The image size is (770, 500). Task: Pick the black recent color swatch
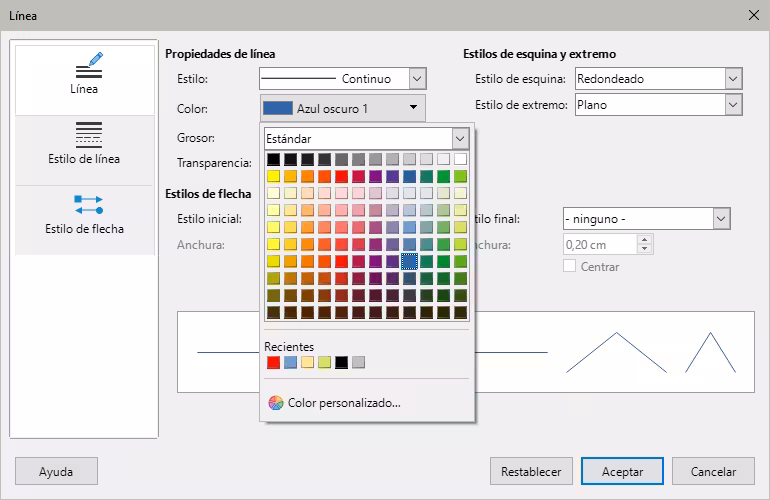(x=341, y=362)
